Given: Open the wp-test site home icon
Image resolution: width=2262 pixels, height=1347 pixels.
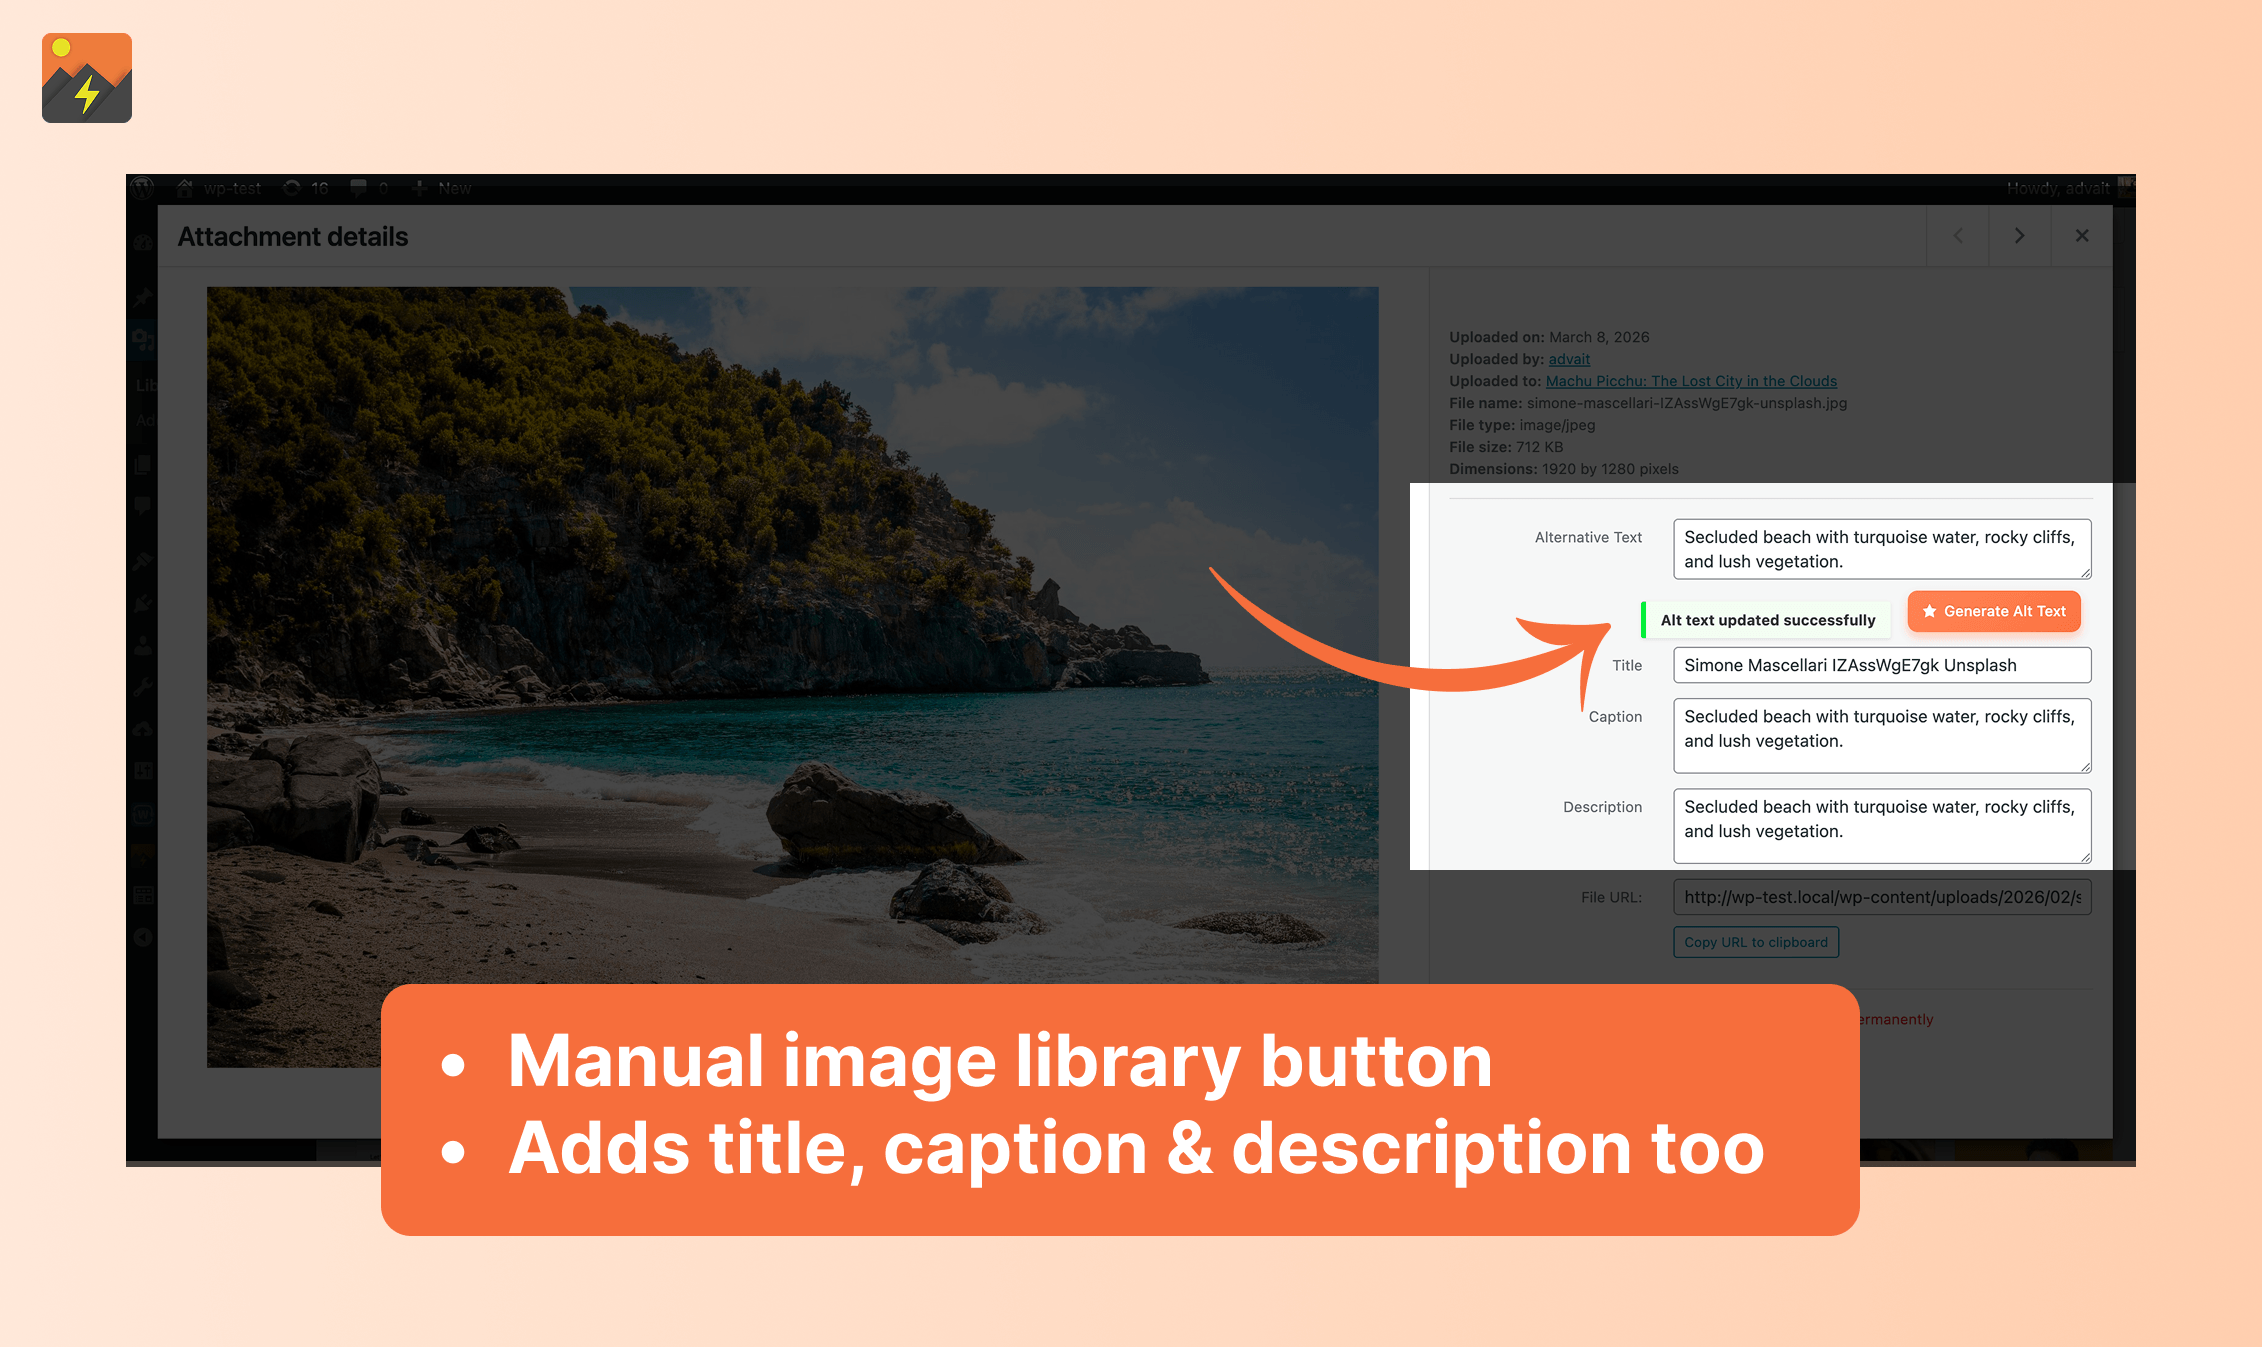Looking at the screenshot, I should [185, 188].
